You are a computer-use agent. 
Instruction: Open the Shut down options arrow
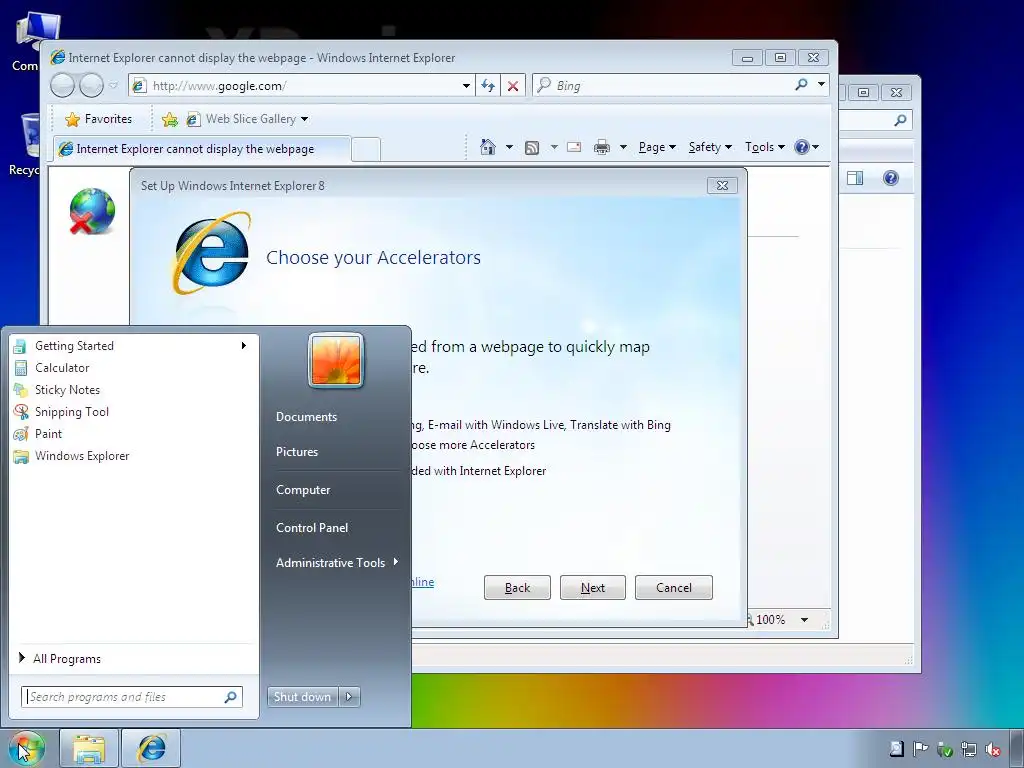(x=349, y=697)
